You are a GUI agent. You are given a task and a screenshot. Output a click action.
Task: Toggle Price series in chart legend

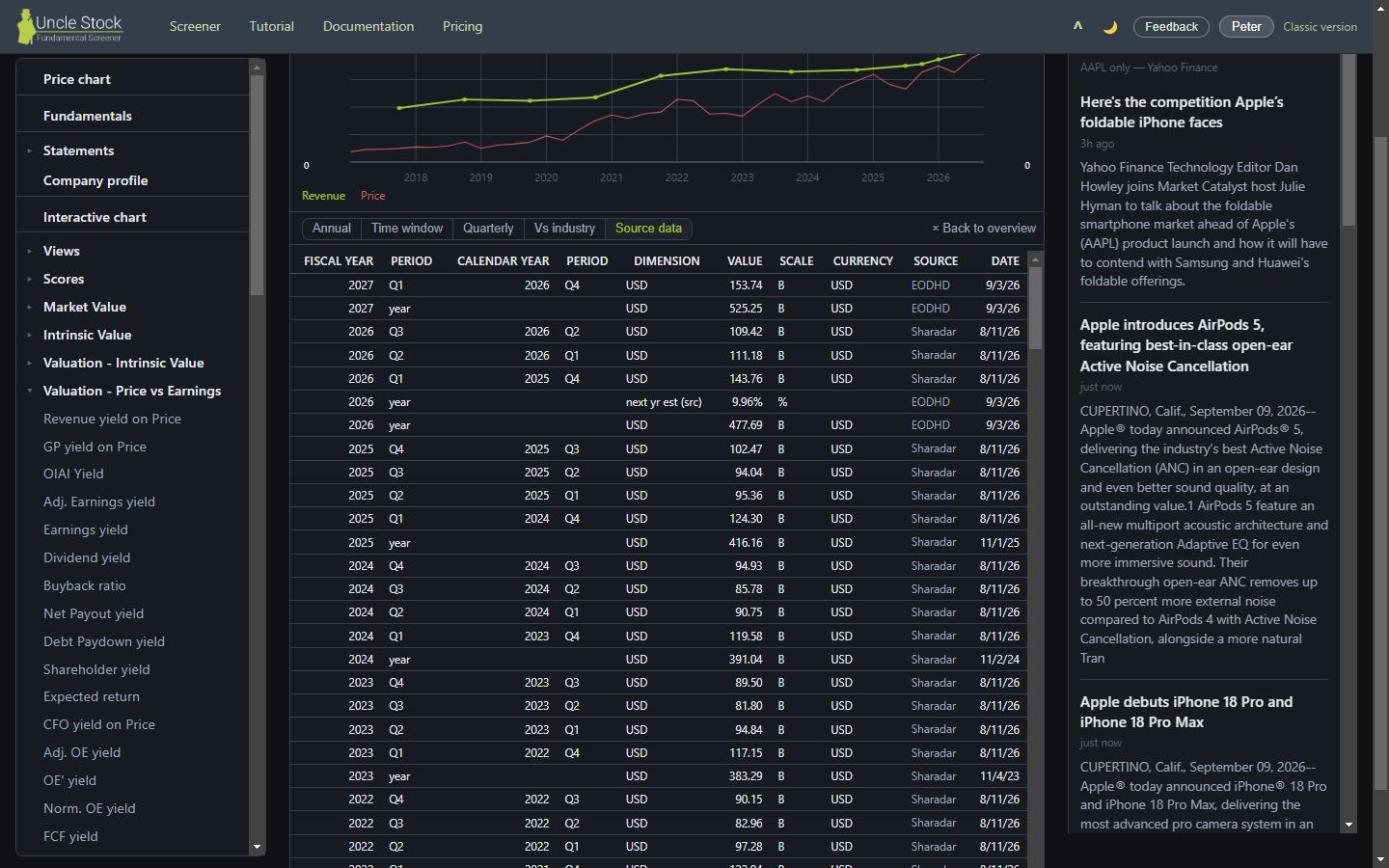pyautogui.click(x=373, y=196)
